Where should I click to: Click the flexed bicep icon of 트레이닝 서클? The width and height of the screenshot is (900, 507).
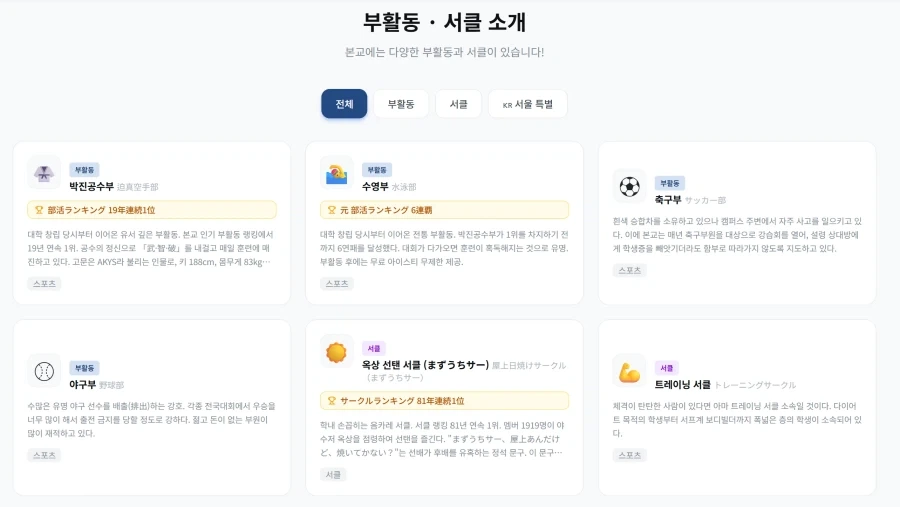click(x=629, y=371)
